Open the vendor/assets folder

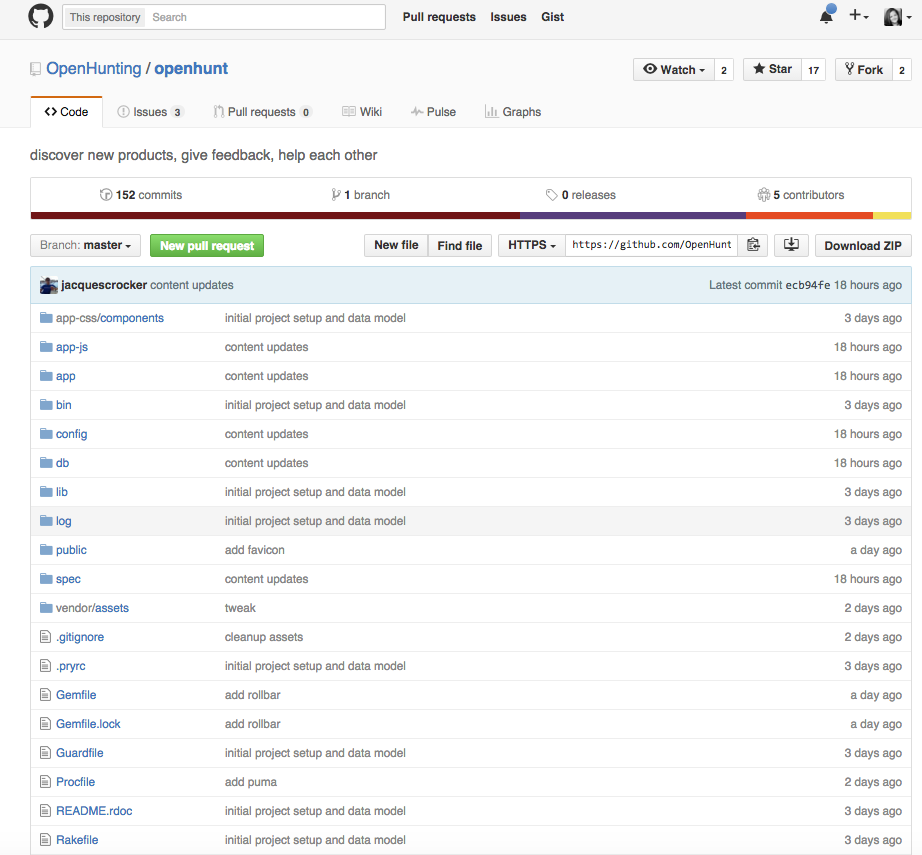(92, 608)
